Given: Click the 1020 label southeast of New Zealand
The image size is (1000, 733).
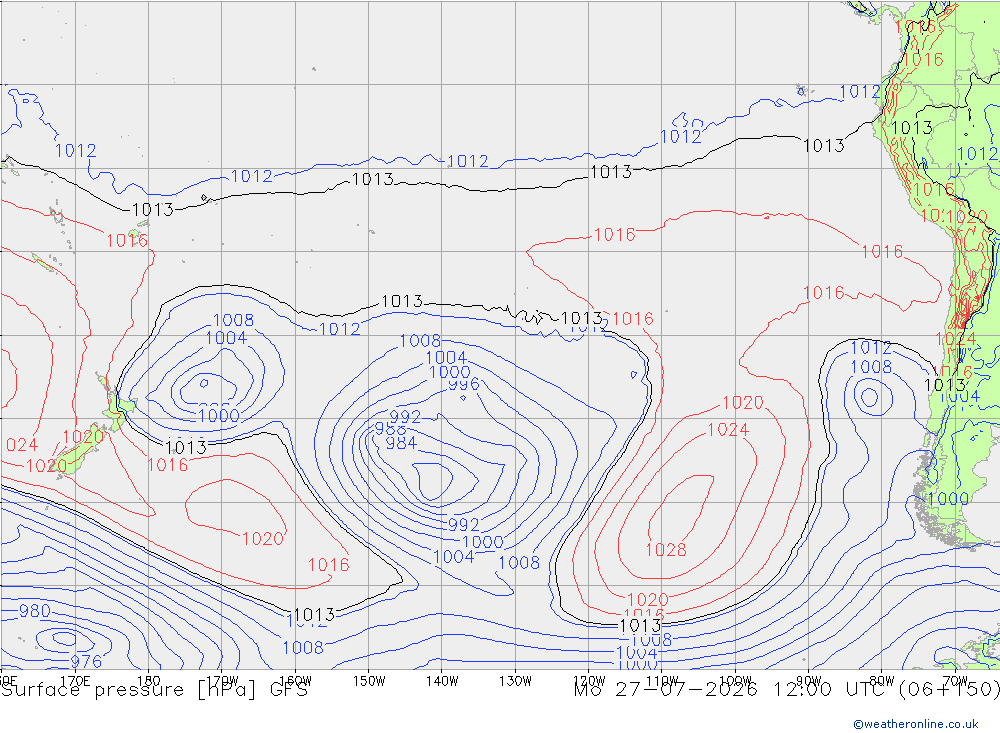Looking at the screenshot, I should pyautogui.click(x=263, y=539).
